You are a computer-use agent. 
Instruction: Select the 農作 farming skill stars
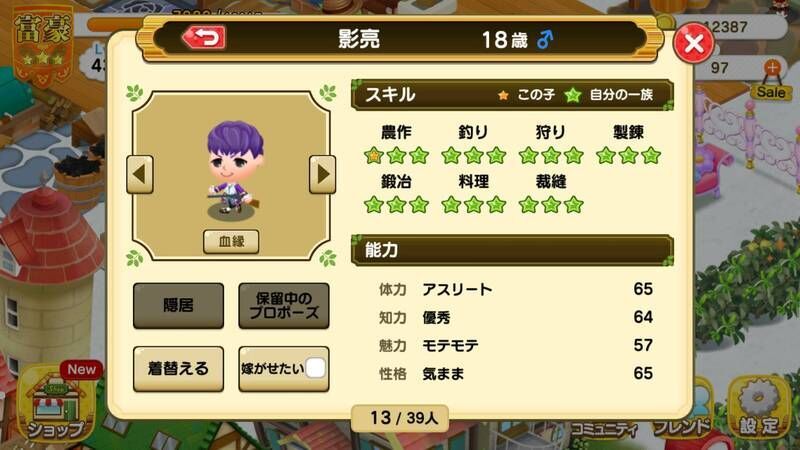[396, 155]
